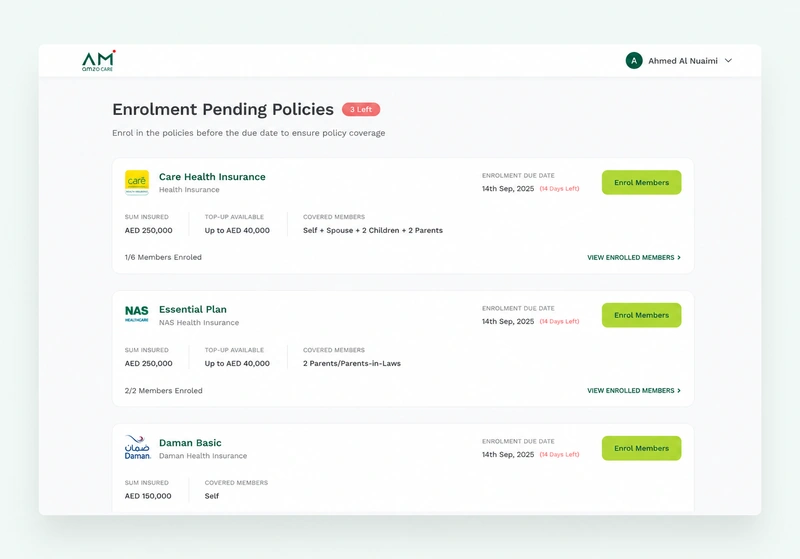Image resolution: width=800 pixels, height=559 pixels.
Task: Click the Ahmed Al Nuaimi username
Action: tap(683, 61)
